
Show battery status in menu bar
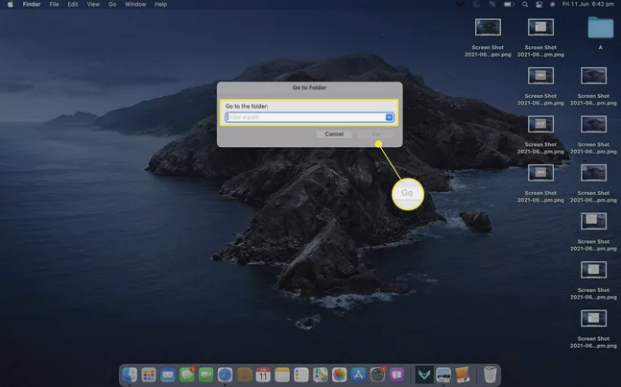tap(509, 4)
